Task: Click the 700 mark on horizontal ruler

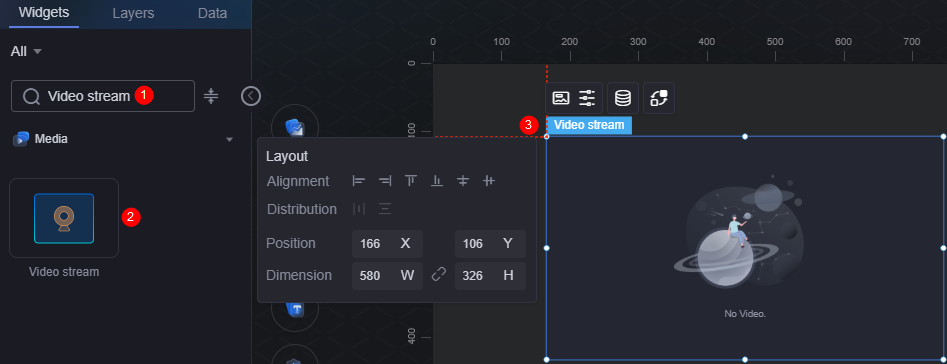Action: click(912, 42)
